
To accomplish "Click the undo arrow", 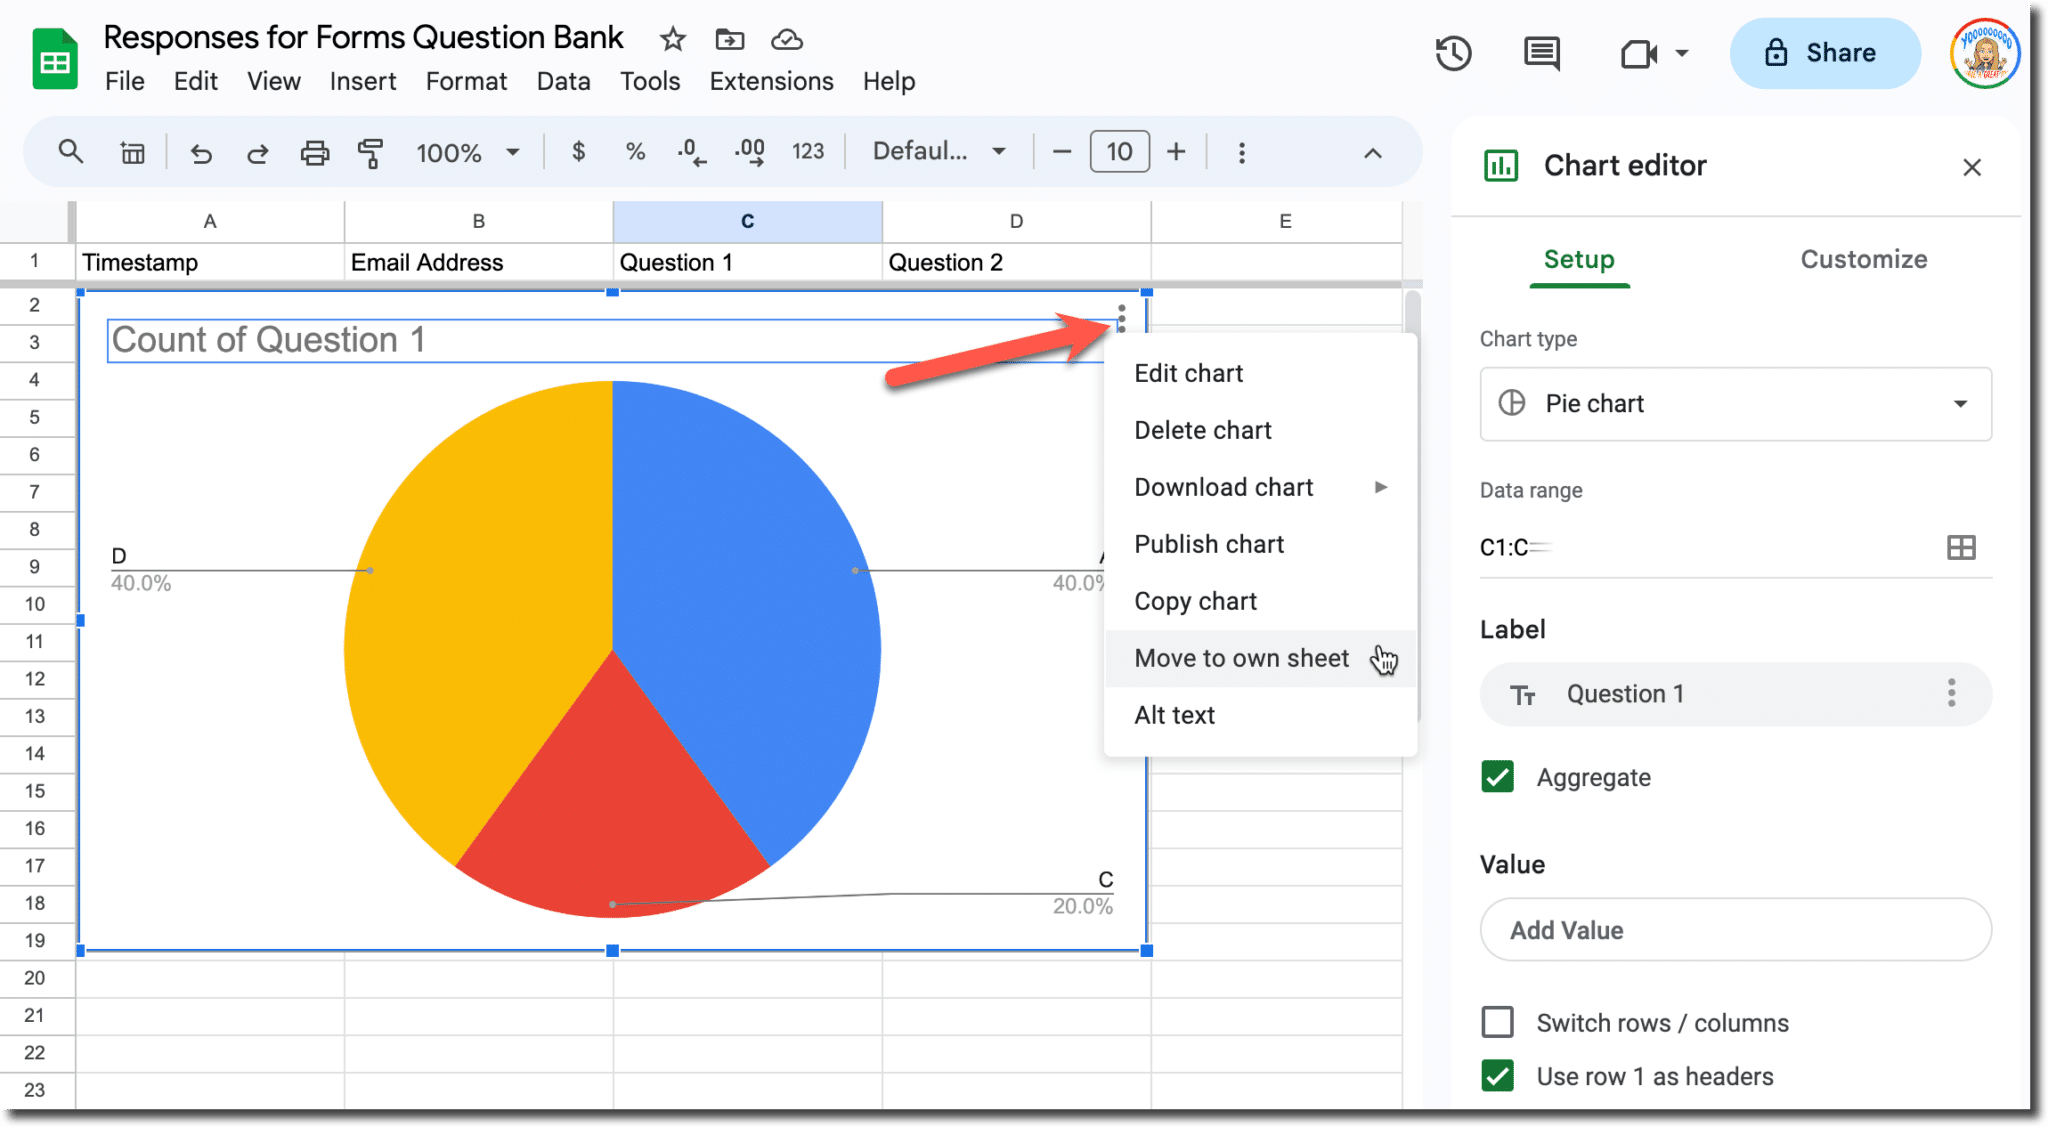I will [201, 153].
